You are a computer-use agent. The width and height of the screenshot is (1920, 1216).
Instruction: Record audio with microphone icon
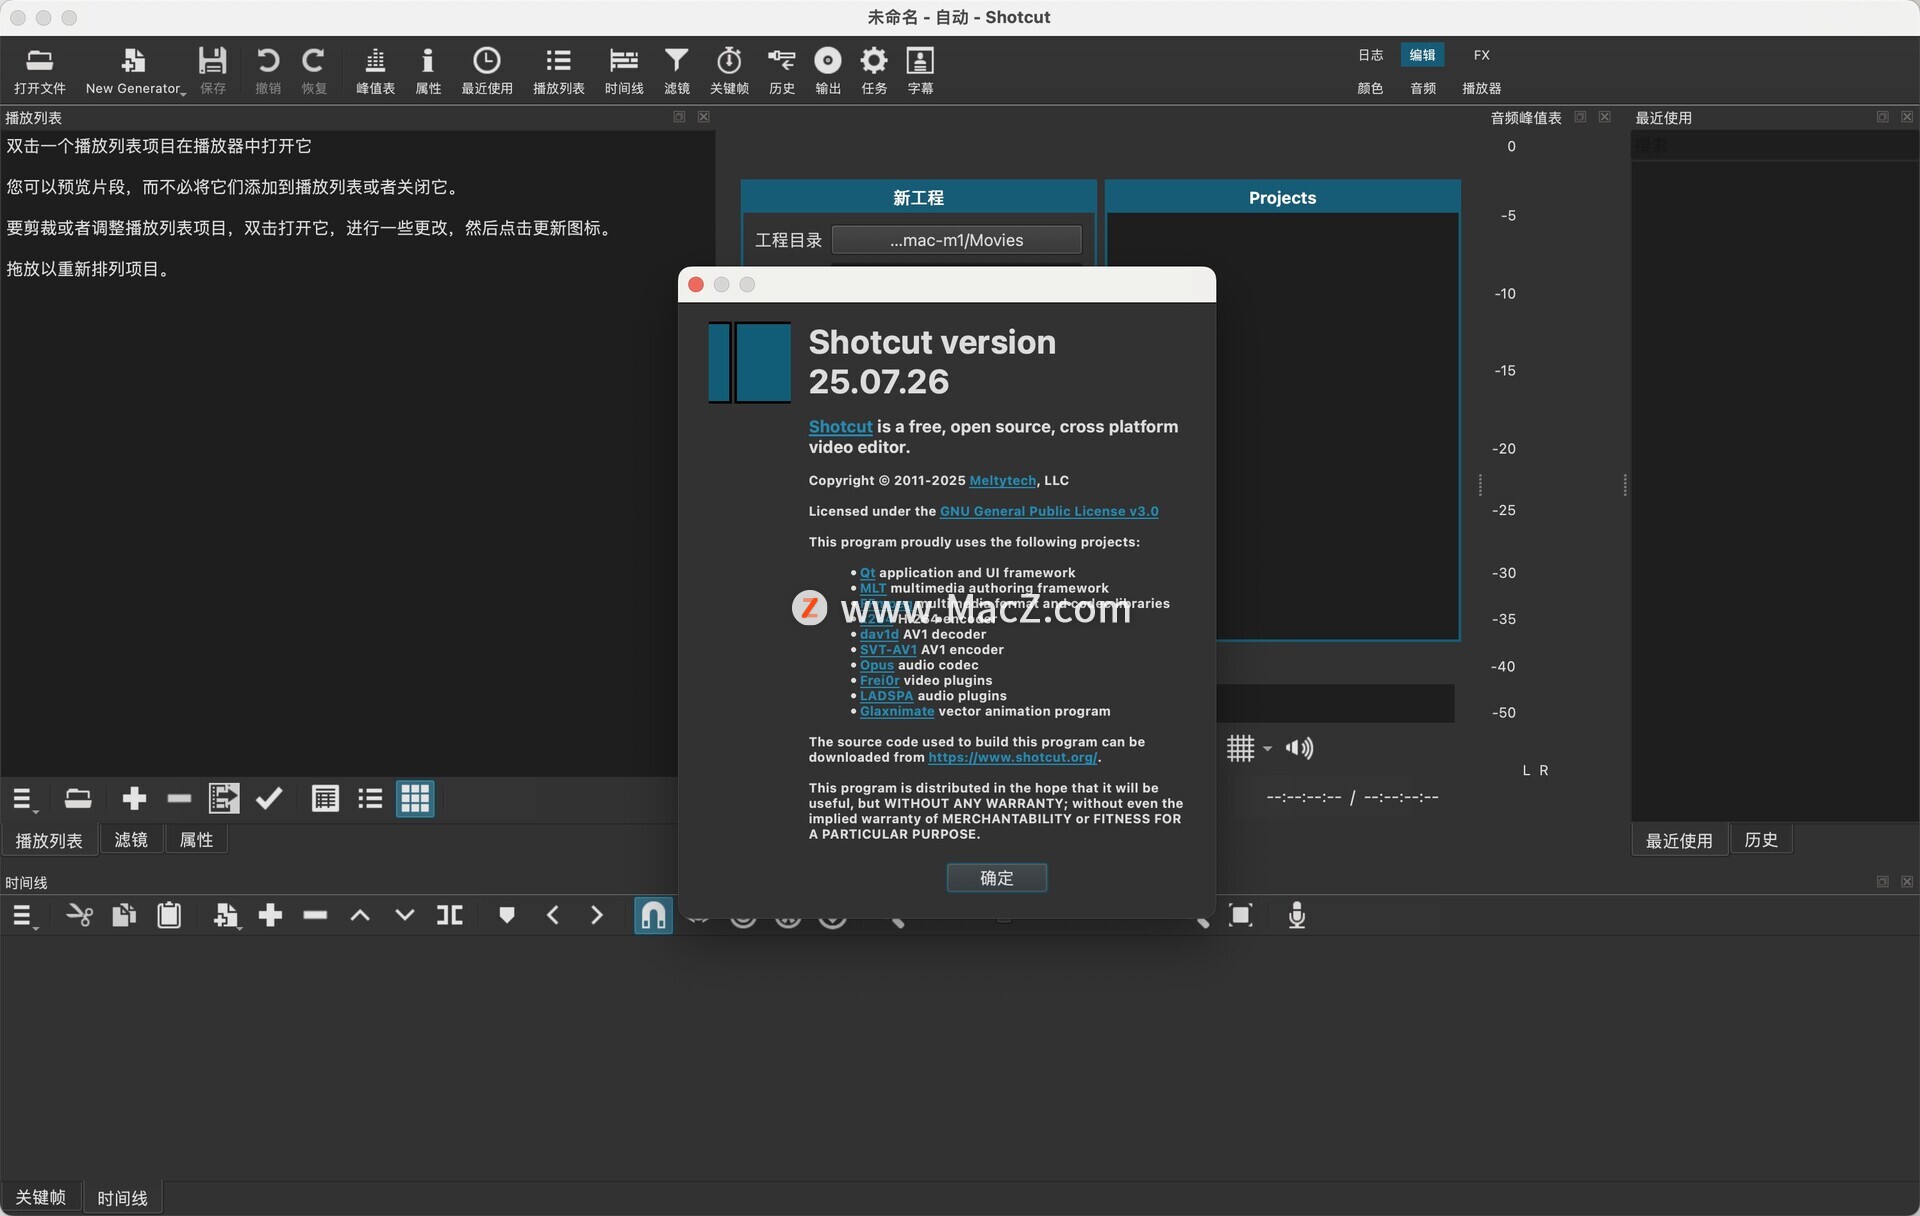(x=1297, y=915)
